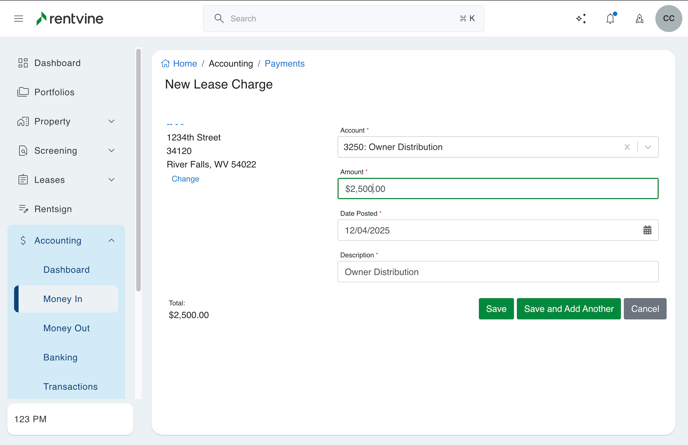Cancel the new lease charge
The image size is (688, 445).
(644, 309)
